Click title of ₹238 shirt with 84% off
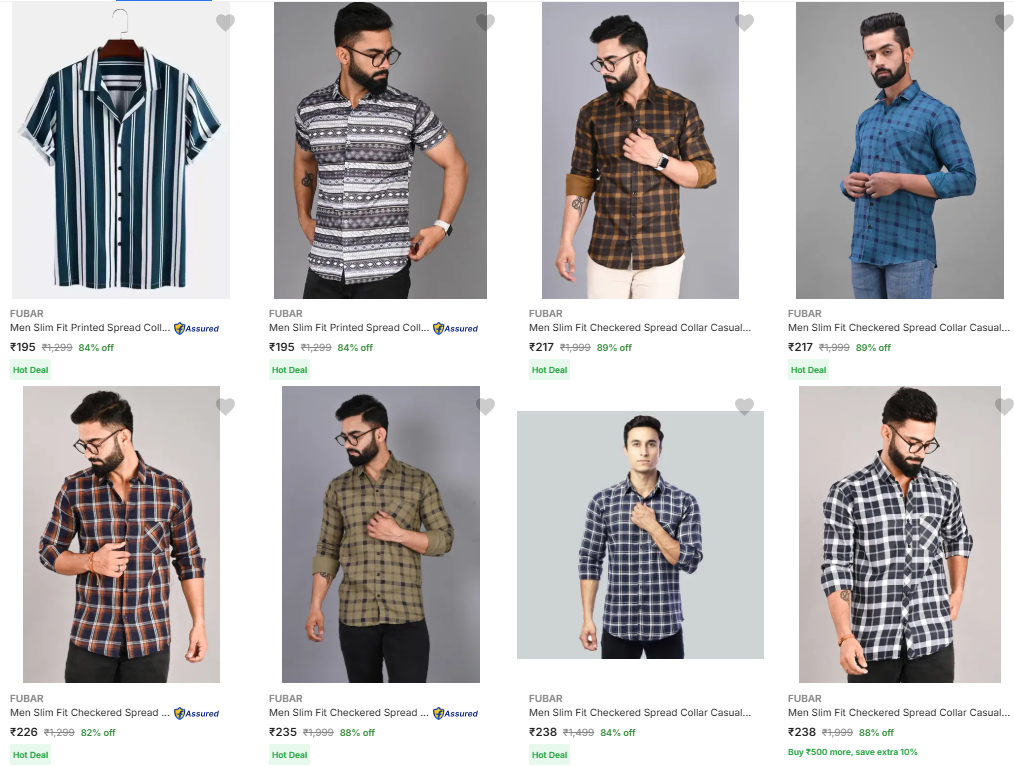The width and height of the screenshot is (1014, 766). point(639,713)
